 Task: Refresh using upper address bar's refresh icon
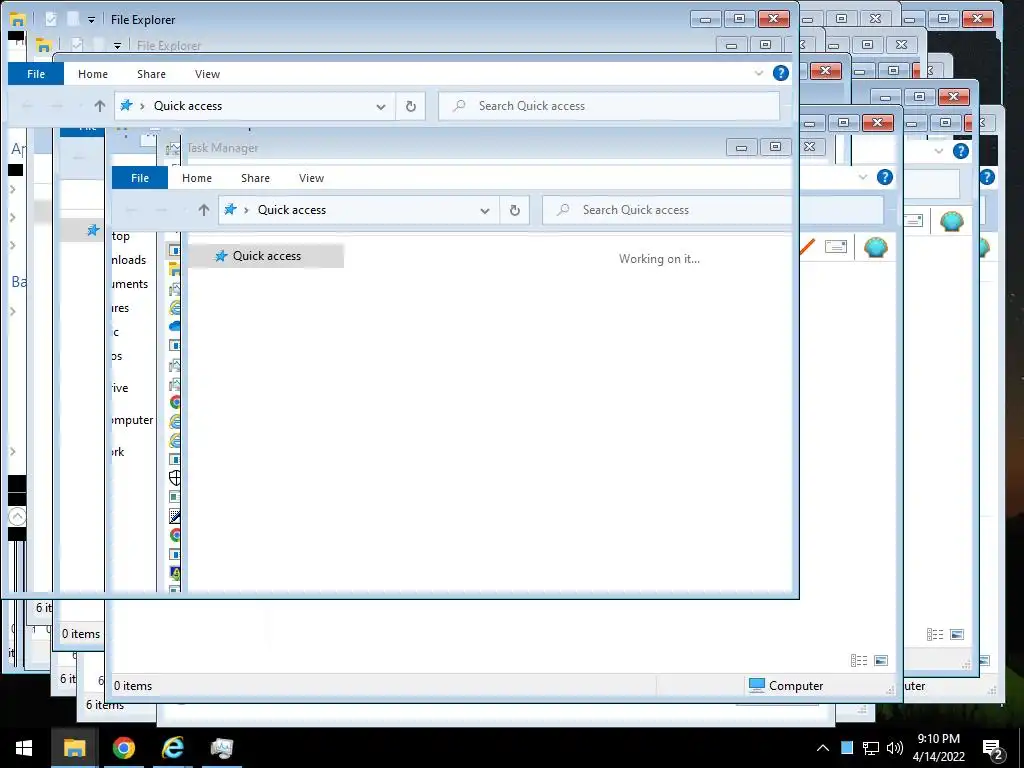point(411,106)
